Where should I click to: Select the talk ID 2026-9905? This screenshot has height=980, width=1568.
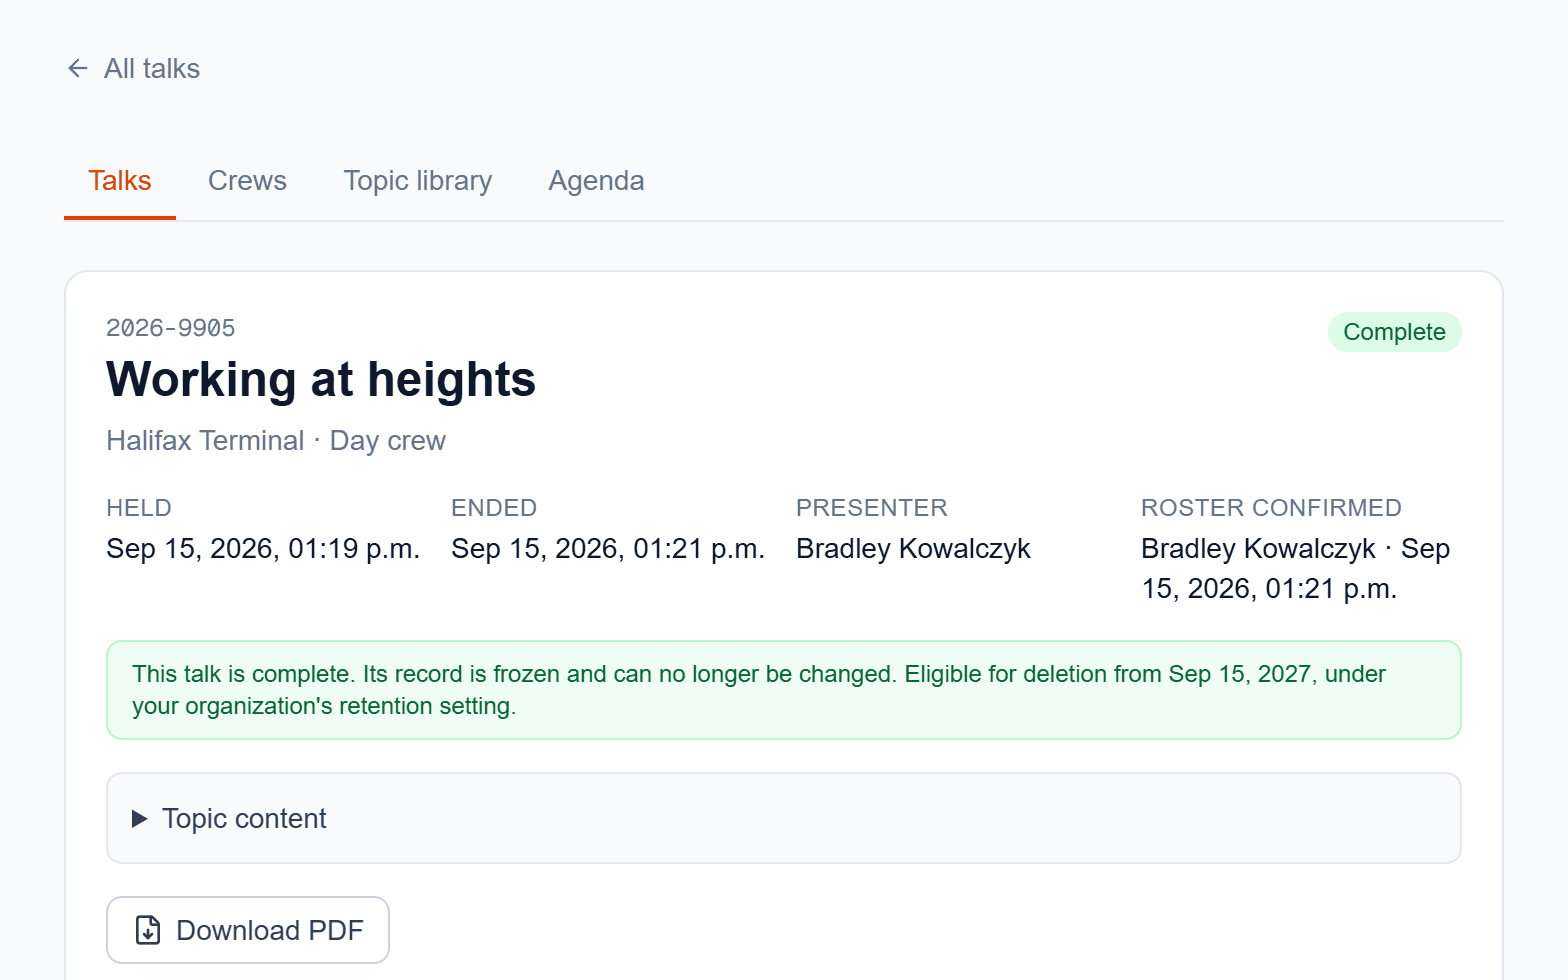[171, 328]
